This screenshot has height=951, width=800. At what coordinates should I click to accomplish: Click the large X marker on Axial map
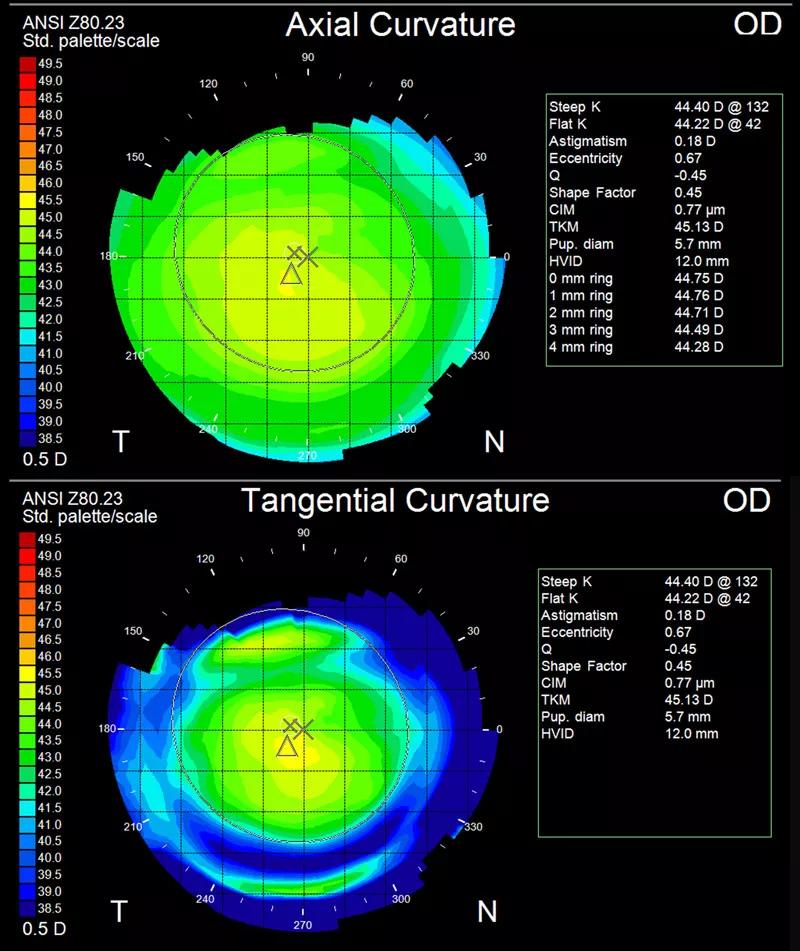pos(308,257)
